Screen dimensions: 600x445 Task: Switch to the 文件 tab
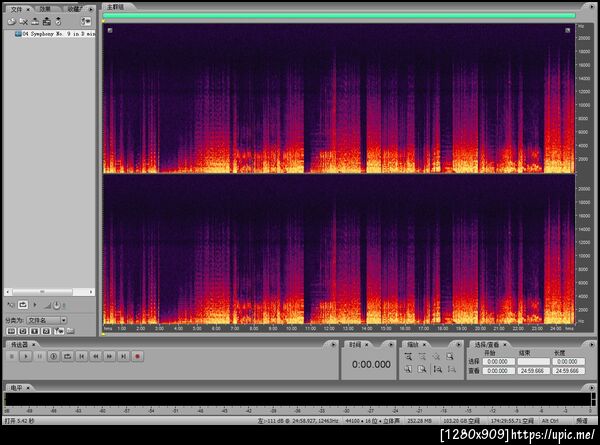click(x=16, y=9)
